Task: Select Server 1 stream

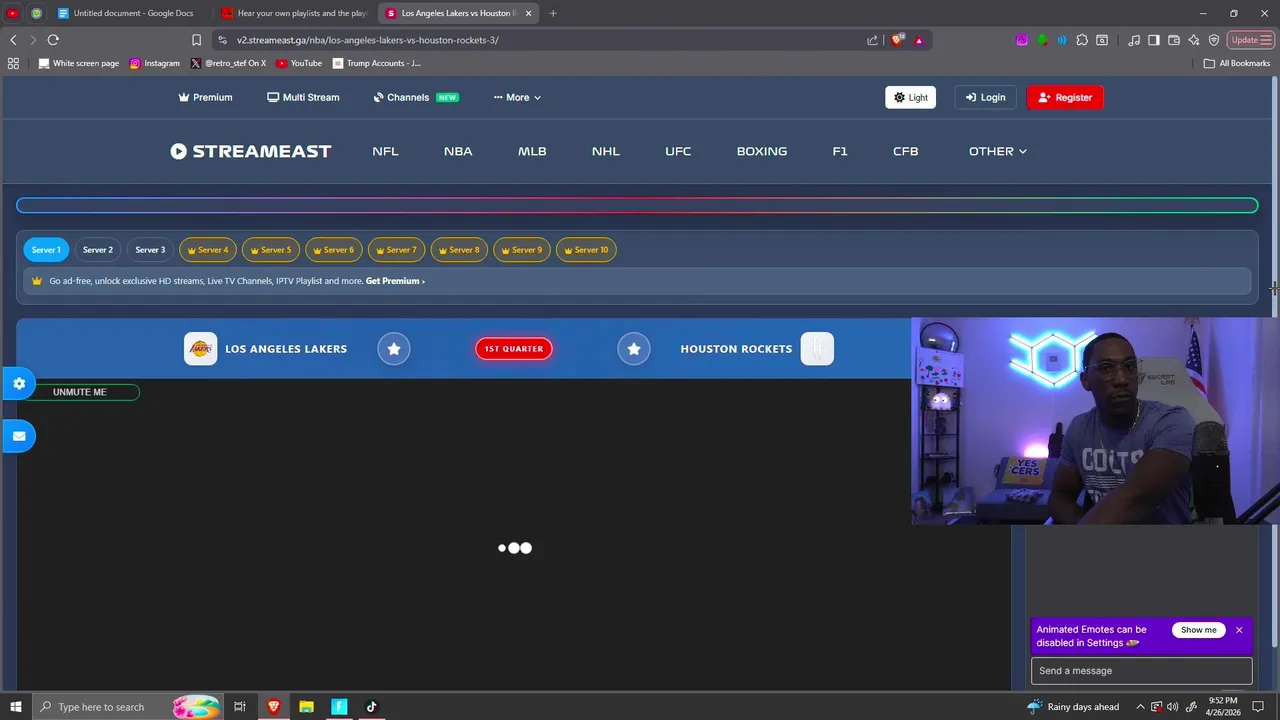Action: pos(46,250)
